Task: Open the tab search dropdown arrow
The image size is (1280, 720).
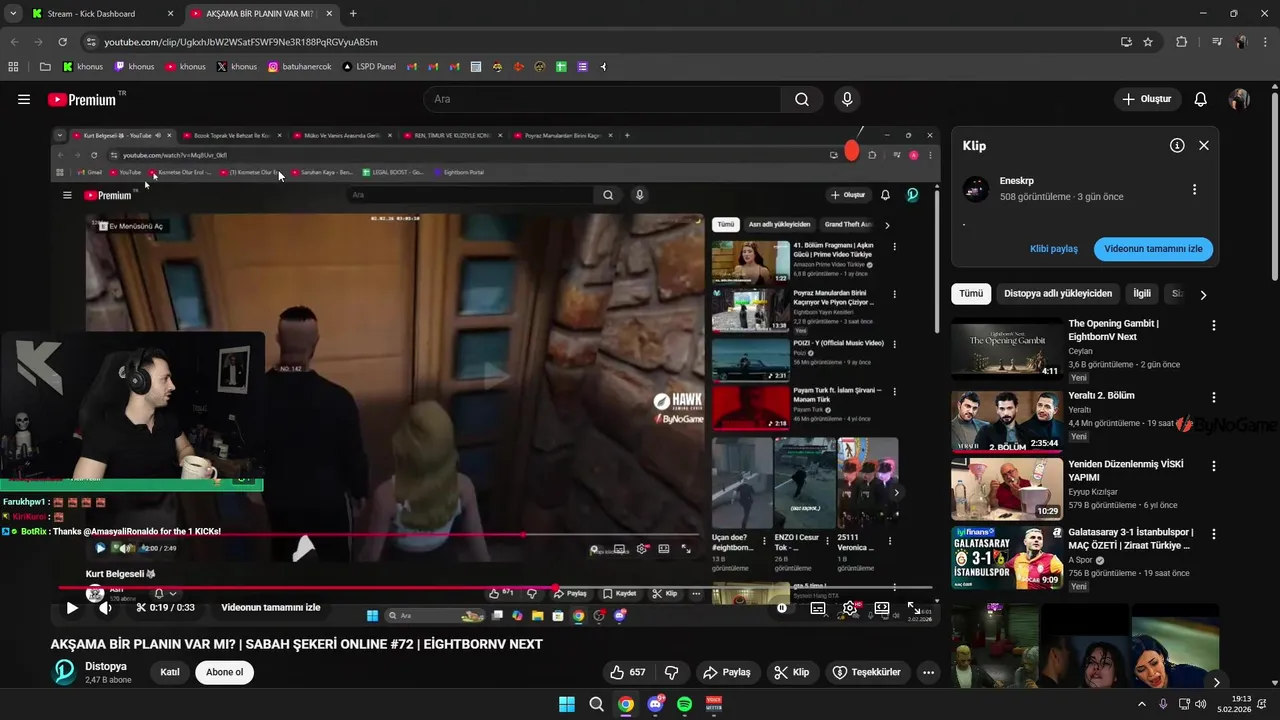Action: [11, 14]
